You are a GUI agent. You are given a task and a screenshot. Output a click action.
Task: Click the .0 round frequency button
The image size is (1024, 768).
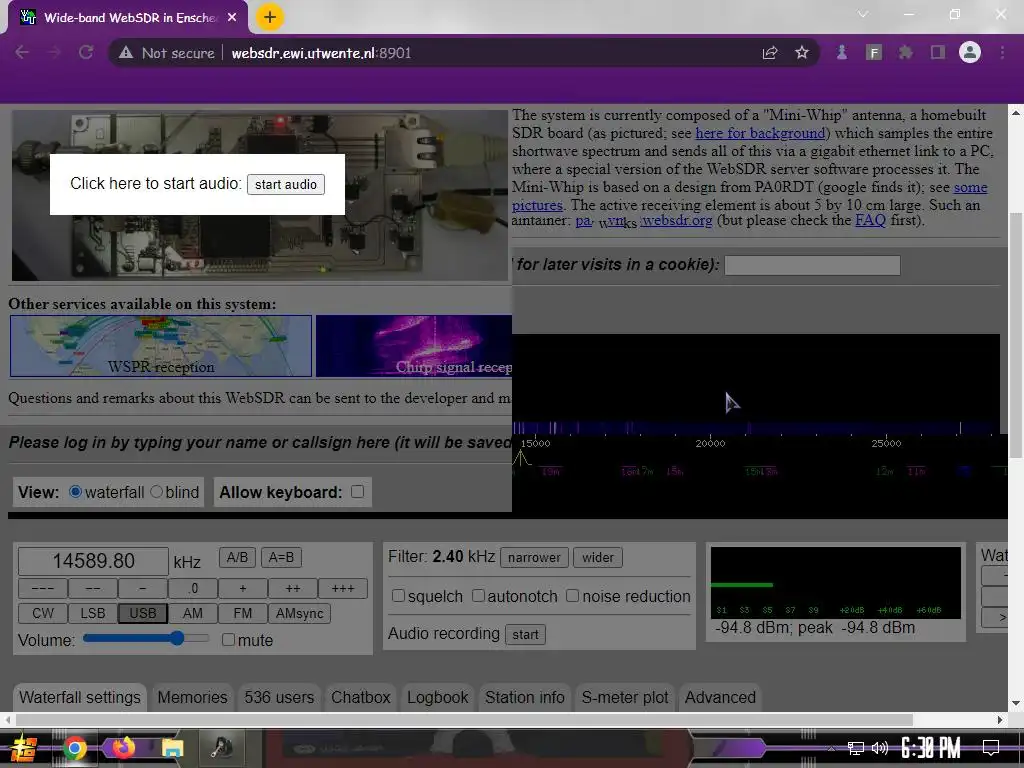193,588
